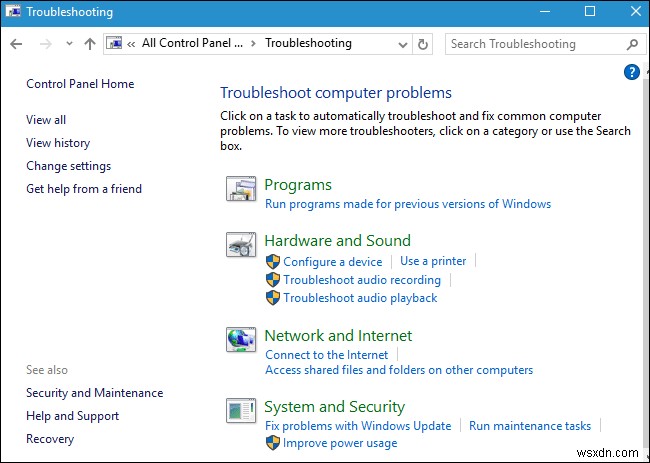Select View all in the sidebar
The image size is (650, 463).
[46, 120]
